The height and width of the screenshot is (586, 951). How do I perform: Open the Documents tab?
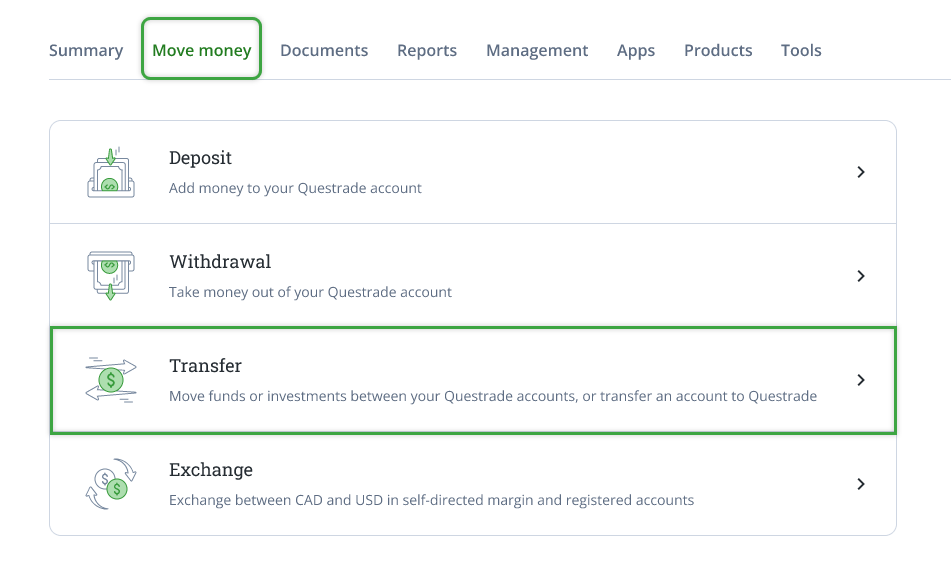(x=324, y=50)
